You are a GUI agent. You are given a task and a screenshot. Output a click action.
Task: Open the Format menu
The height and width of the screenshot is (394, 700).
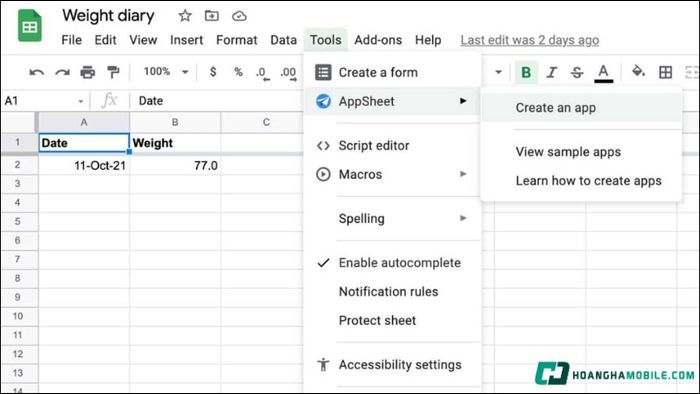click(237, 40)
